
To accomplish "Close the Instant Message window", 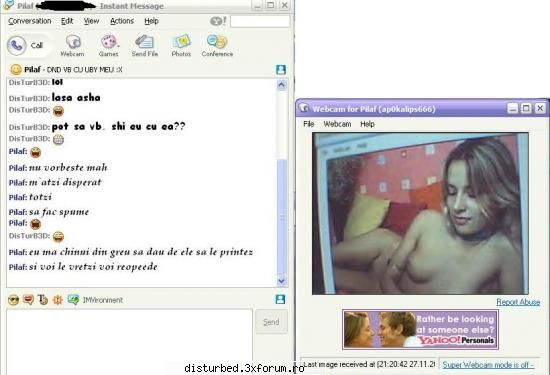I will pos(284,5).
